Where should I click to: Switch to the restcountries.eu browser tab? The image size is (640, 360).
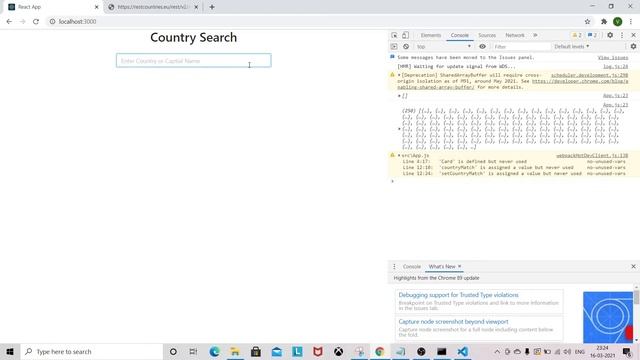pyautogui.click(x=153, y=7)
